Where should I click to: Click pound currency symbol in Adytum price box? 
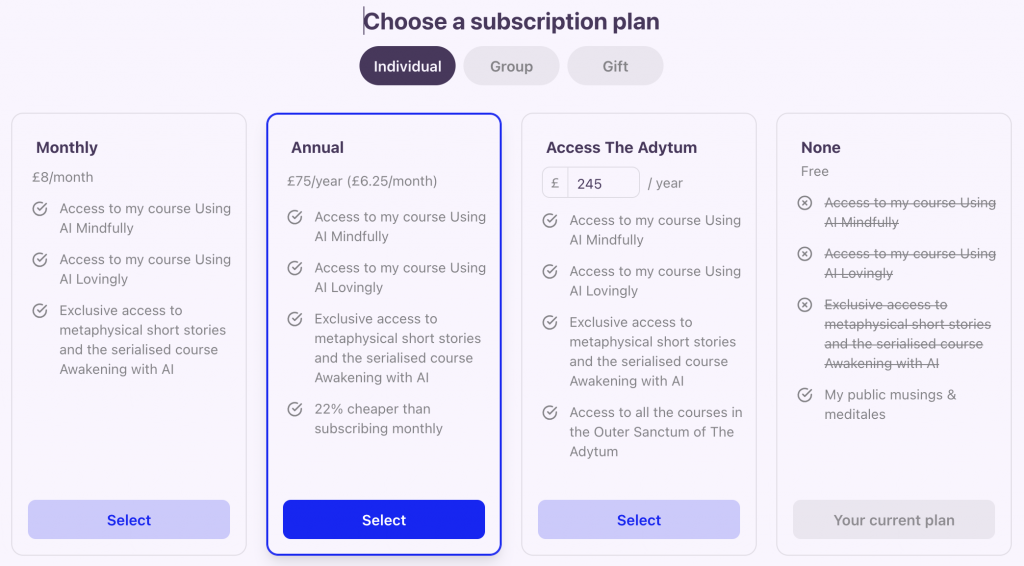(555, 183)
